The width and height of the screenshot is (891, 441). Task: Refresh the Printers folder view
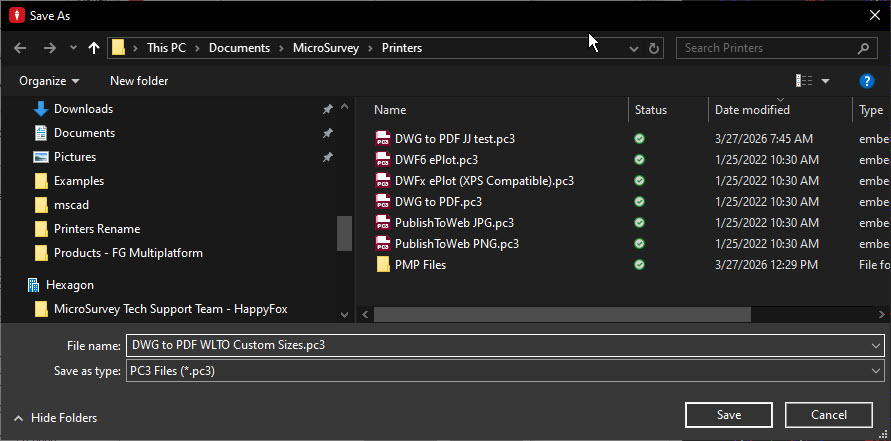click(654, 48)
